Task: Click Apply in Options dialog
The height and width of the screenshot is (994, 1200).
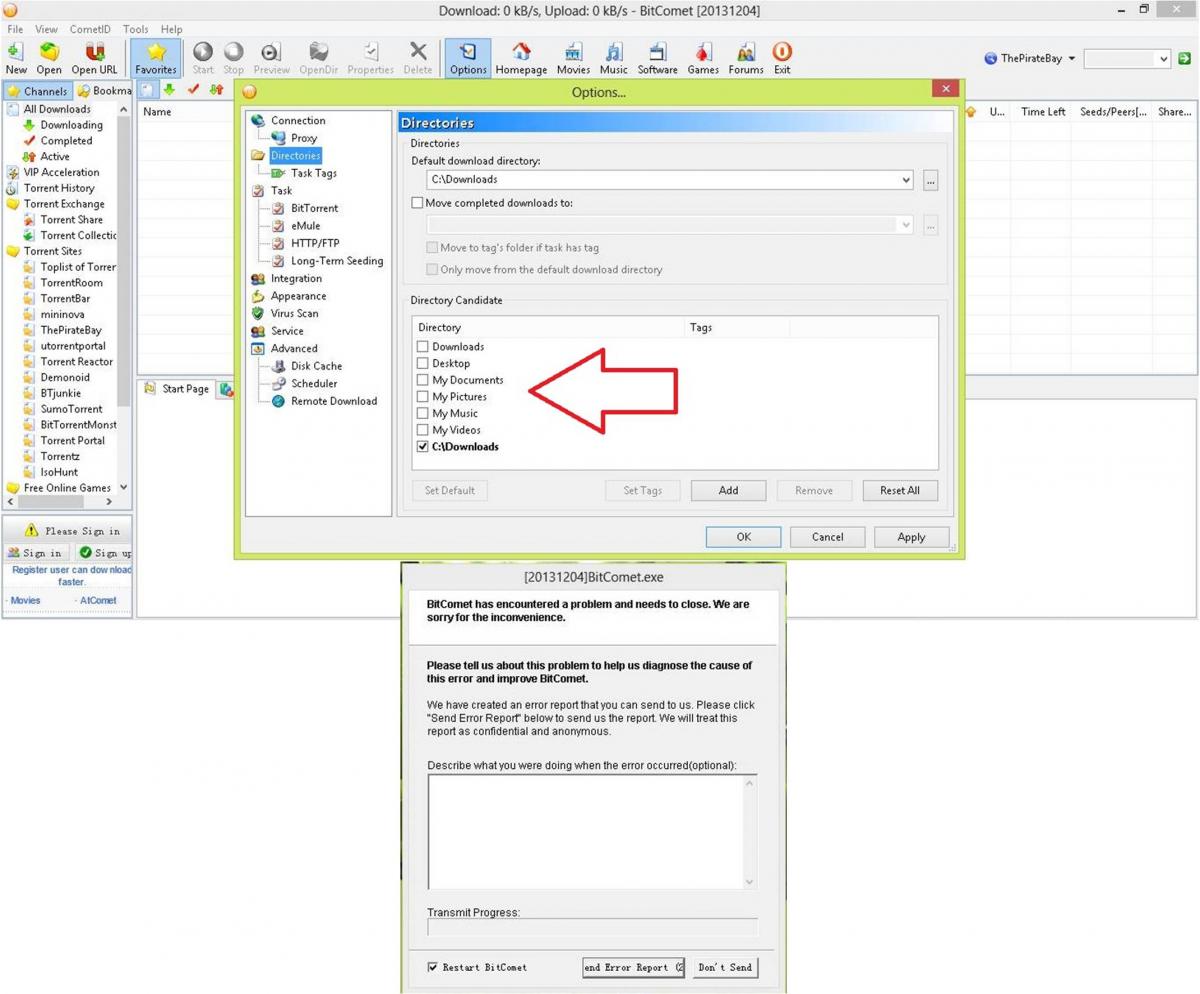Action: coord(911,537)
